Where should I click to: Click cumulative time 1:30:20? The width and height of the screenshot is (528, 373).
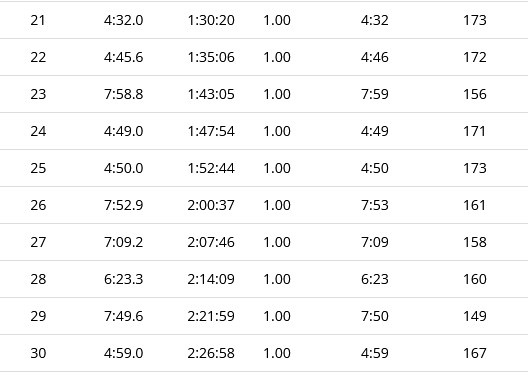(x=211, y=20)
